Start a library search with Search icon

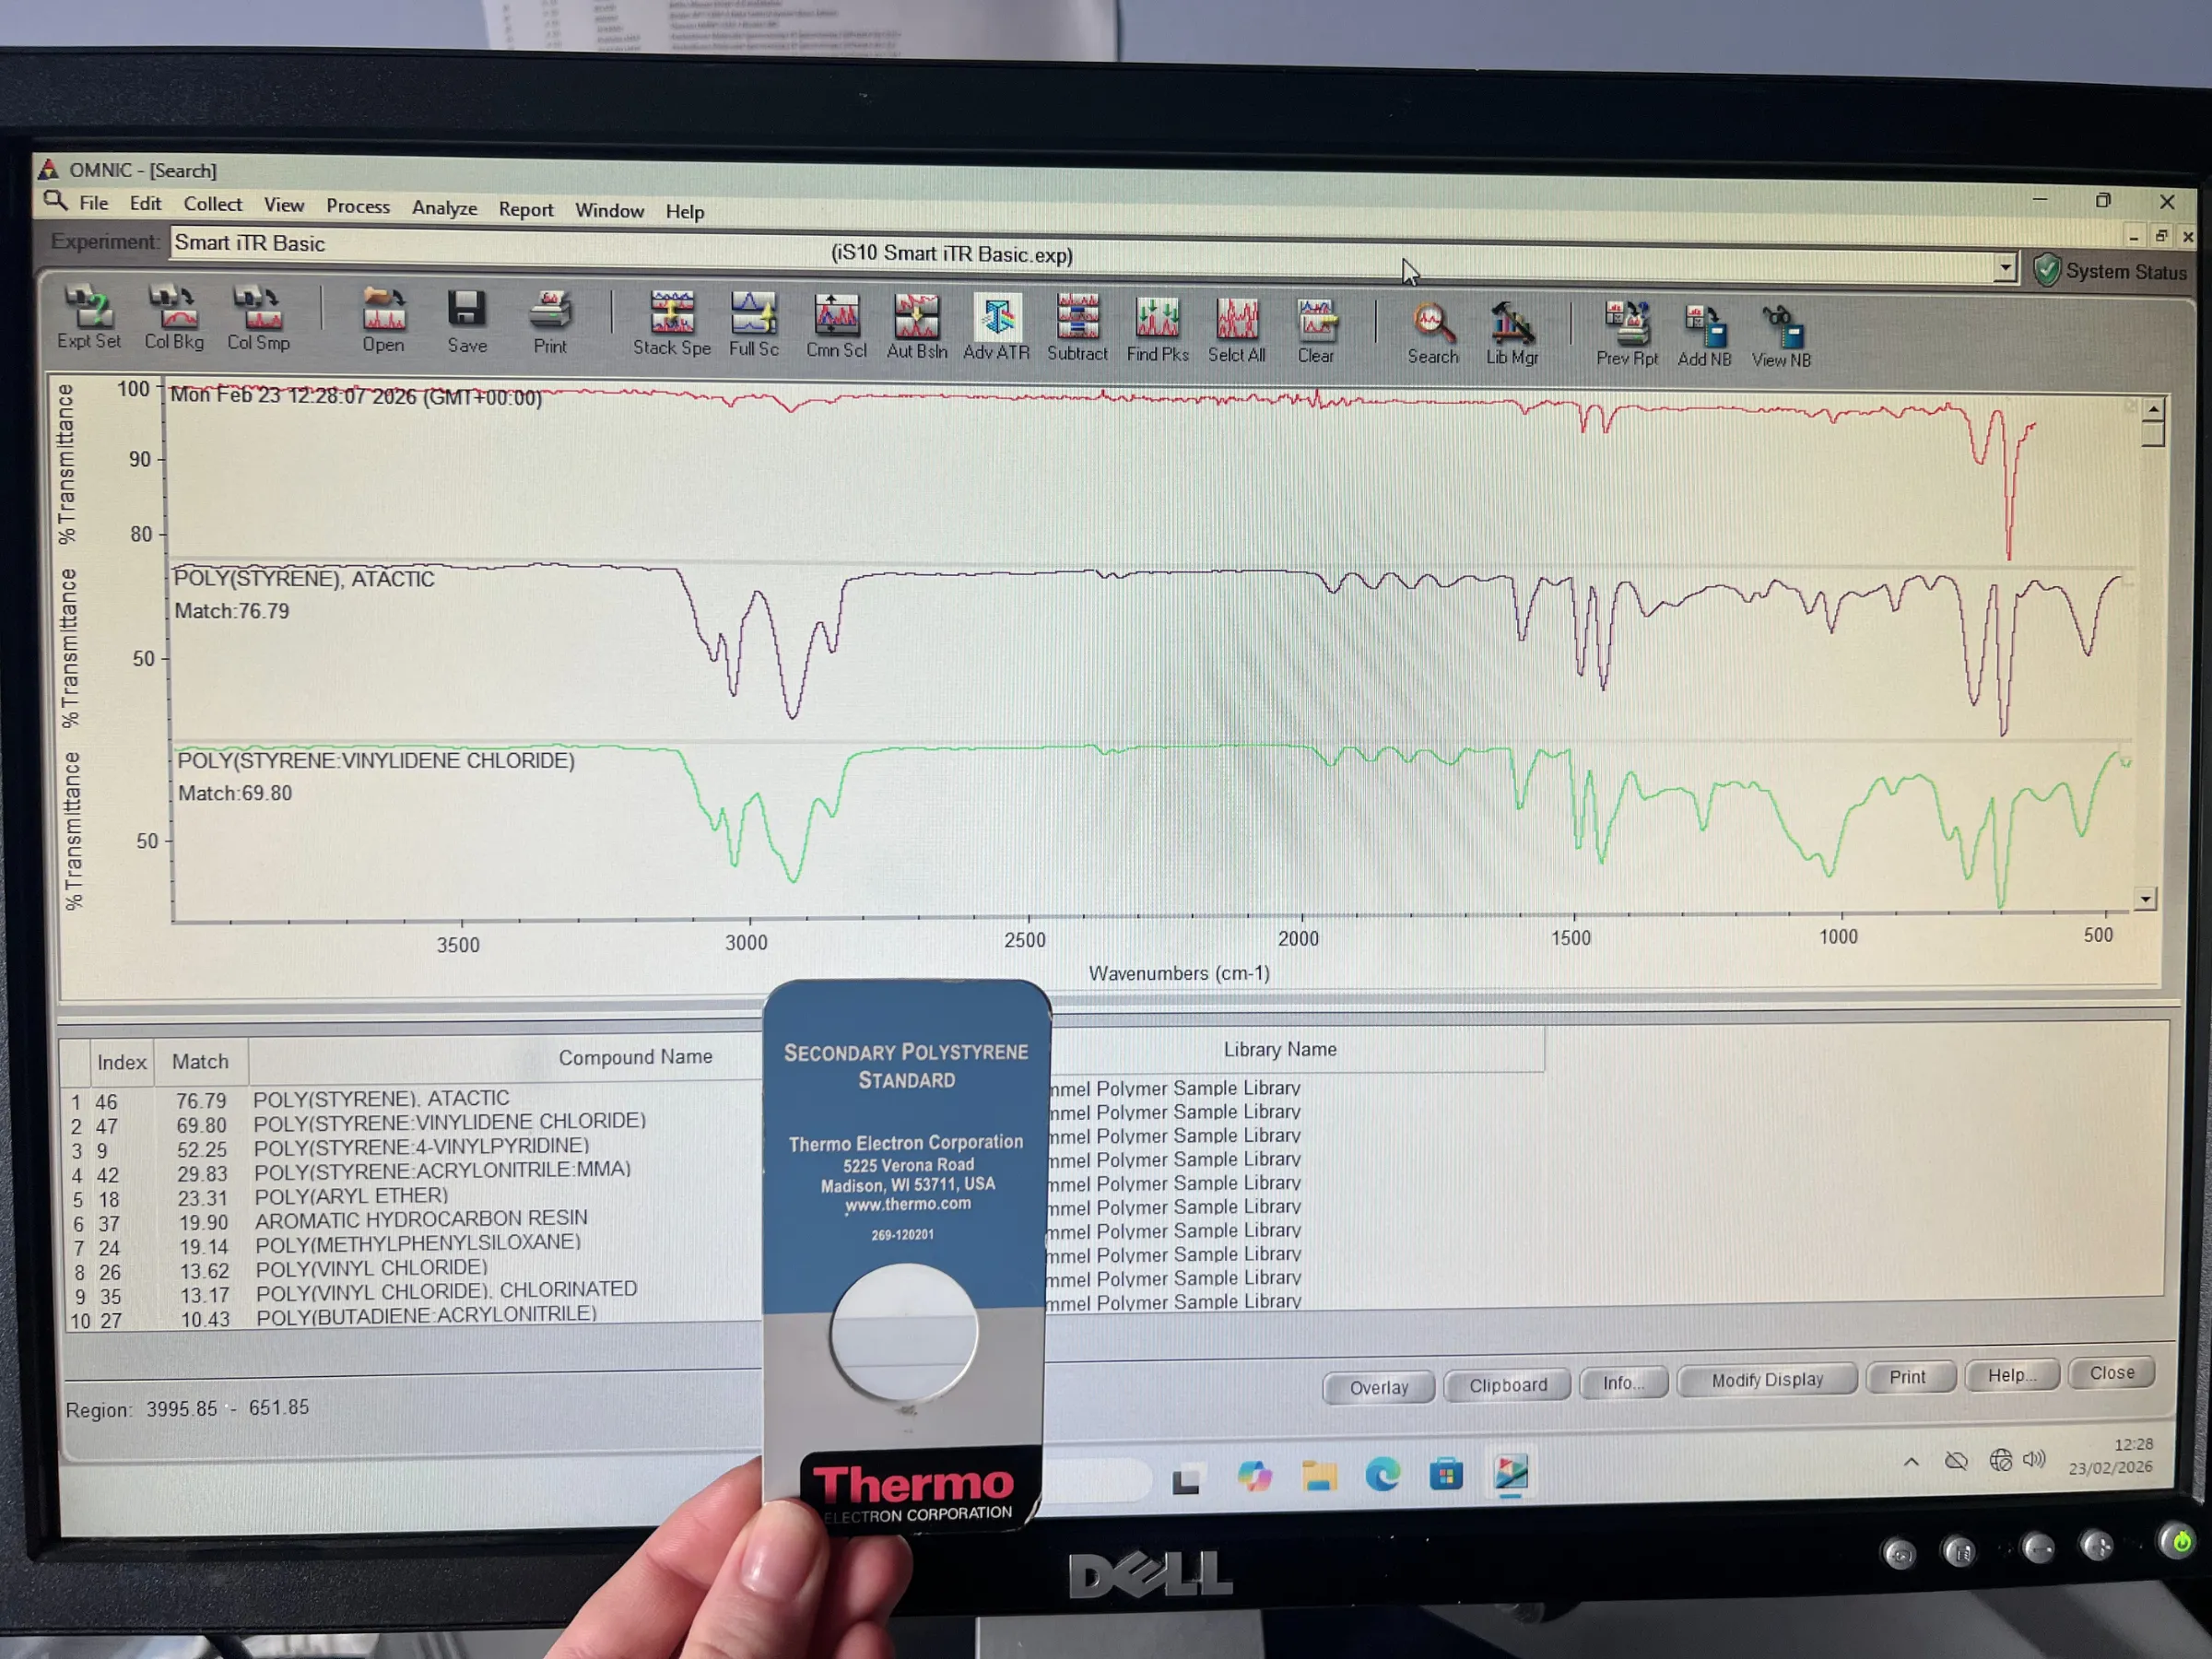click(x=1432, y=334)
